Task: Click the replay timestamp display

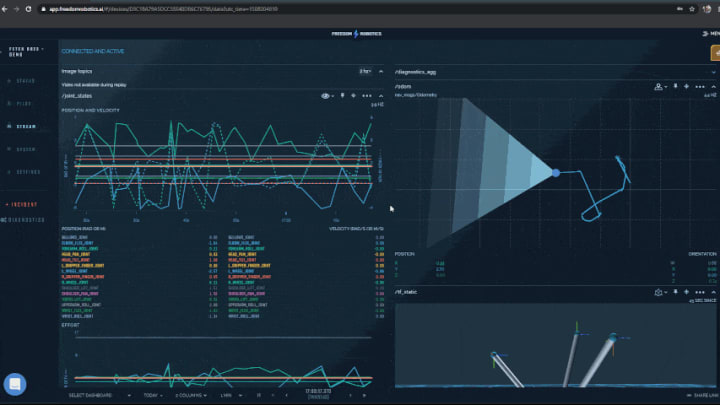Action: click(318, 394)
